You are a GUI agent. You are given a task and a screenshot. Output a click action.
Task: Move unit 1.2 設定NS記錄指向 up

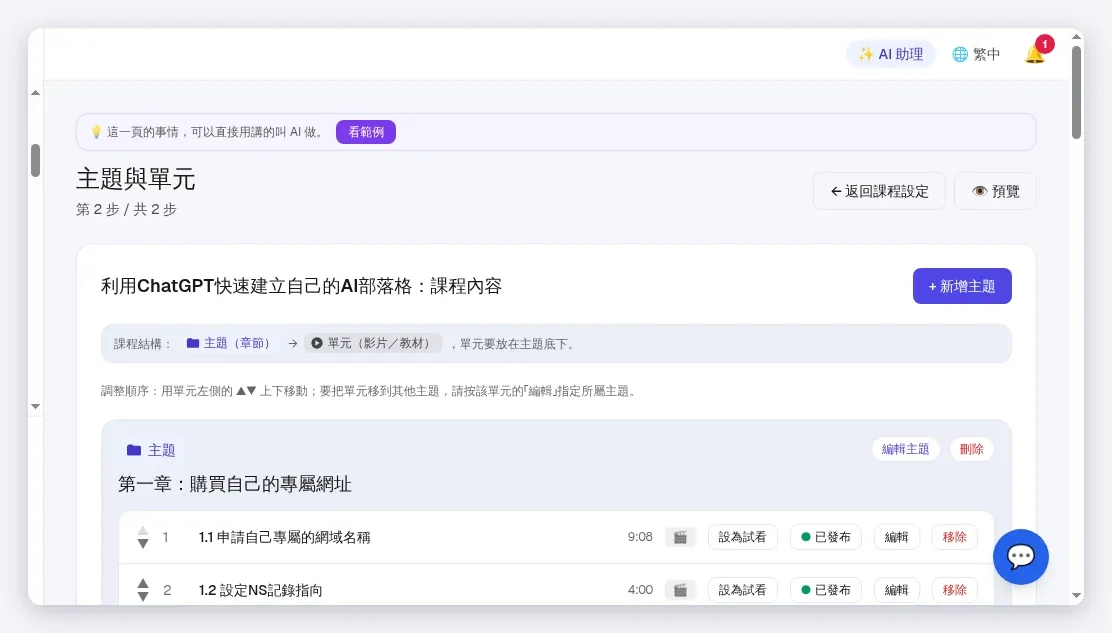click(x=143, y=583)
